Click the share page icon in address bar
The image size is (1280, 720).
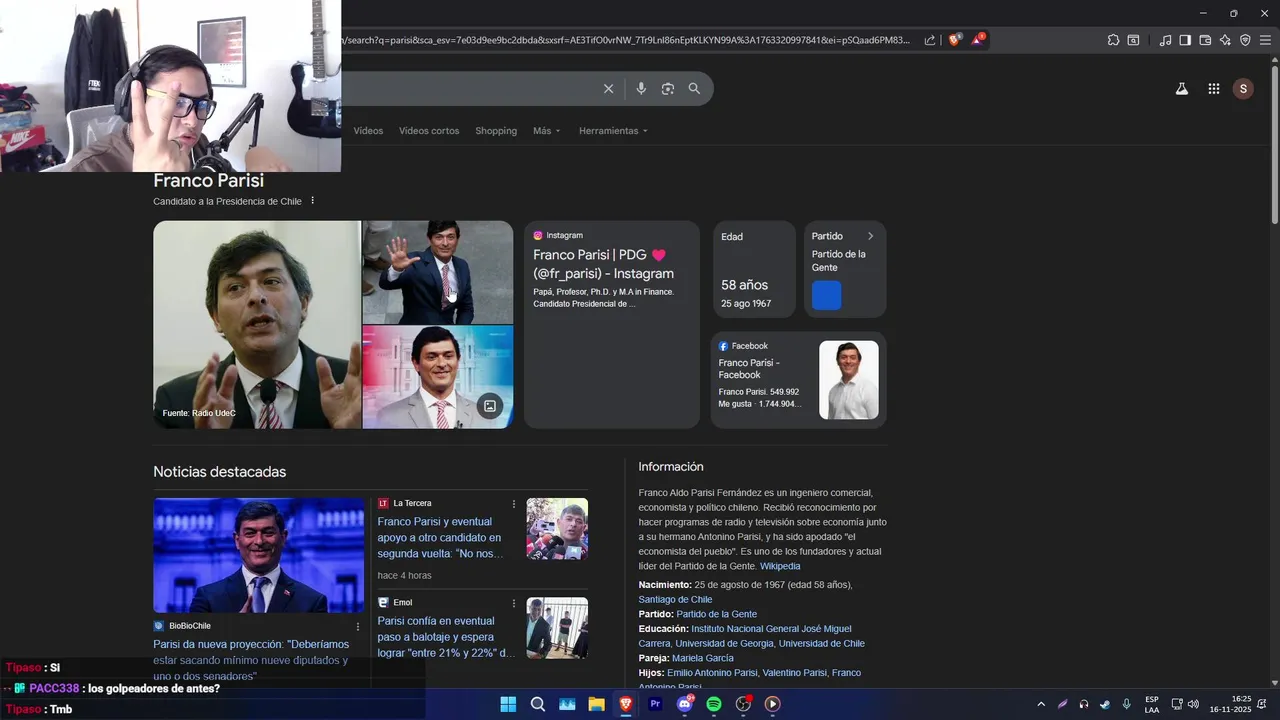tap(930, 40)
